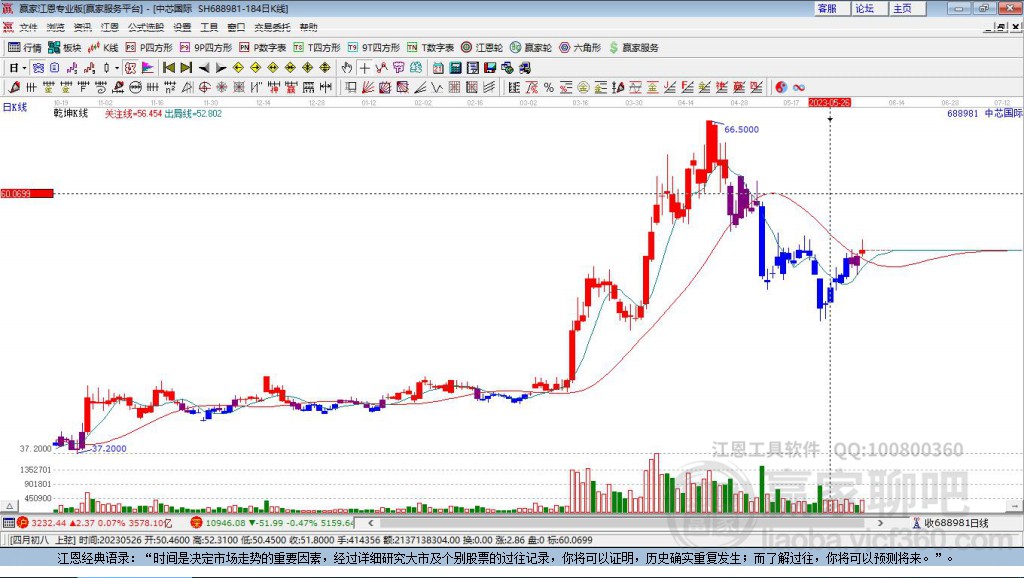This screenshot has width=1024, height=578.
Task: Select the 日K线 period label
Action: pyautogui.click(x=15, y=108)
